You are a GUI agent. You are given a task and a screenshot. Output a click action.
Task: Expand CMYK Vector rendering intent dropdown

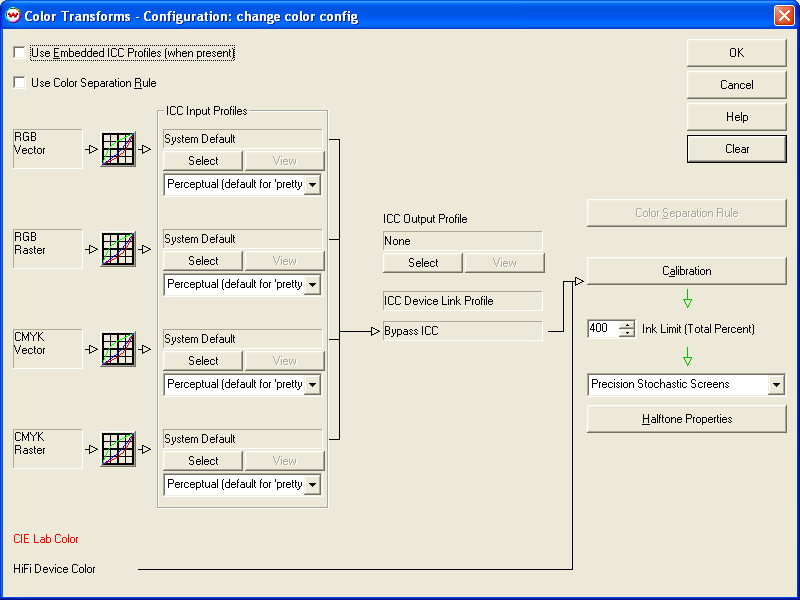pos(312,384)
